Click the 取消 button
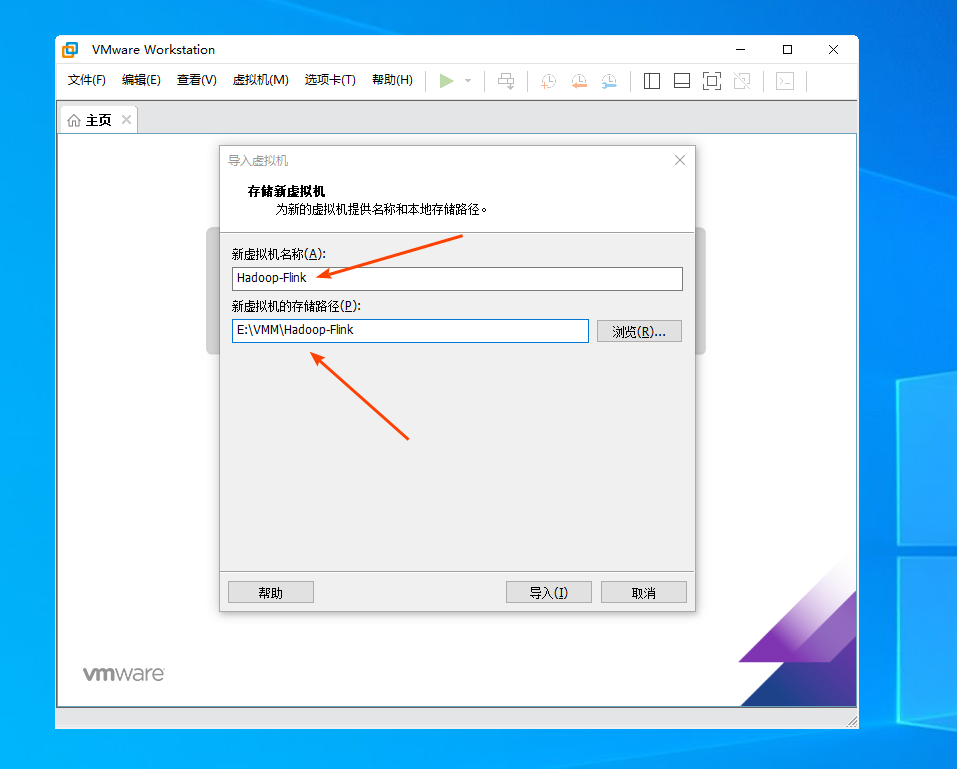 644,592
